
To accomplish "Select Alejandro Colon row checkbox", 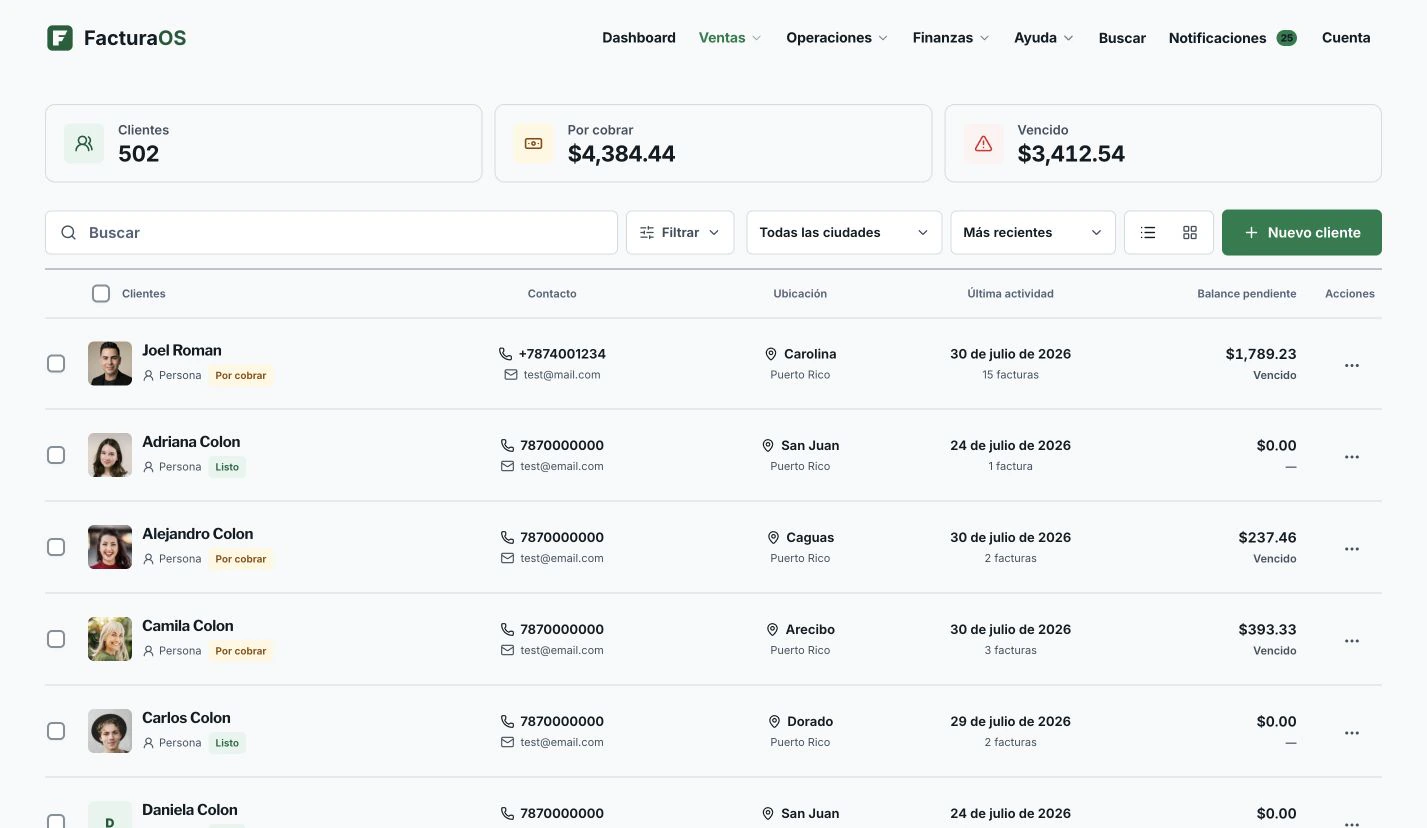I will point(56,548).
